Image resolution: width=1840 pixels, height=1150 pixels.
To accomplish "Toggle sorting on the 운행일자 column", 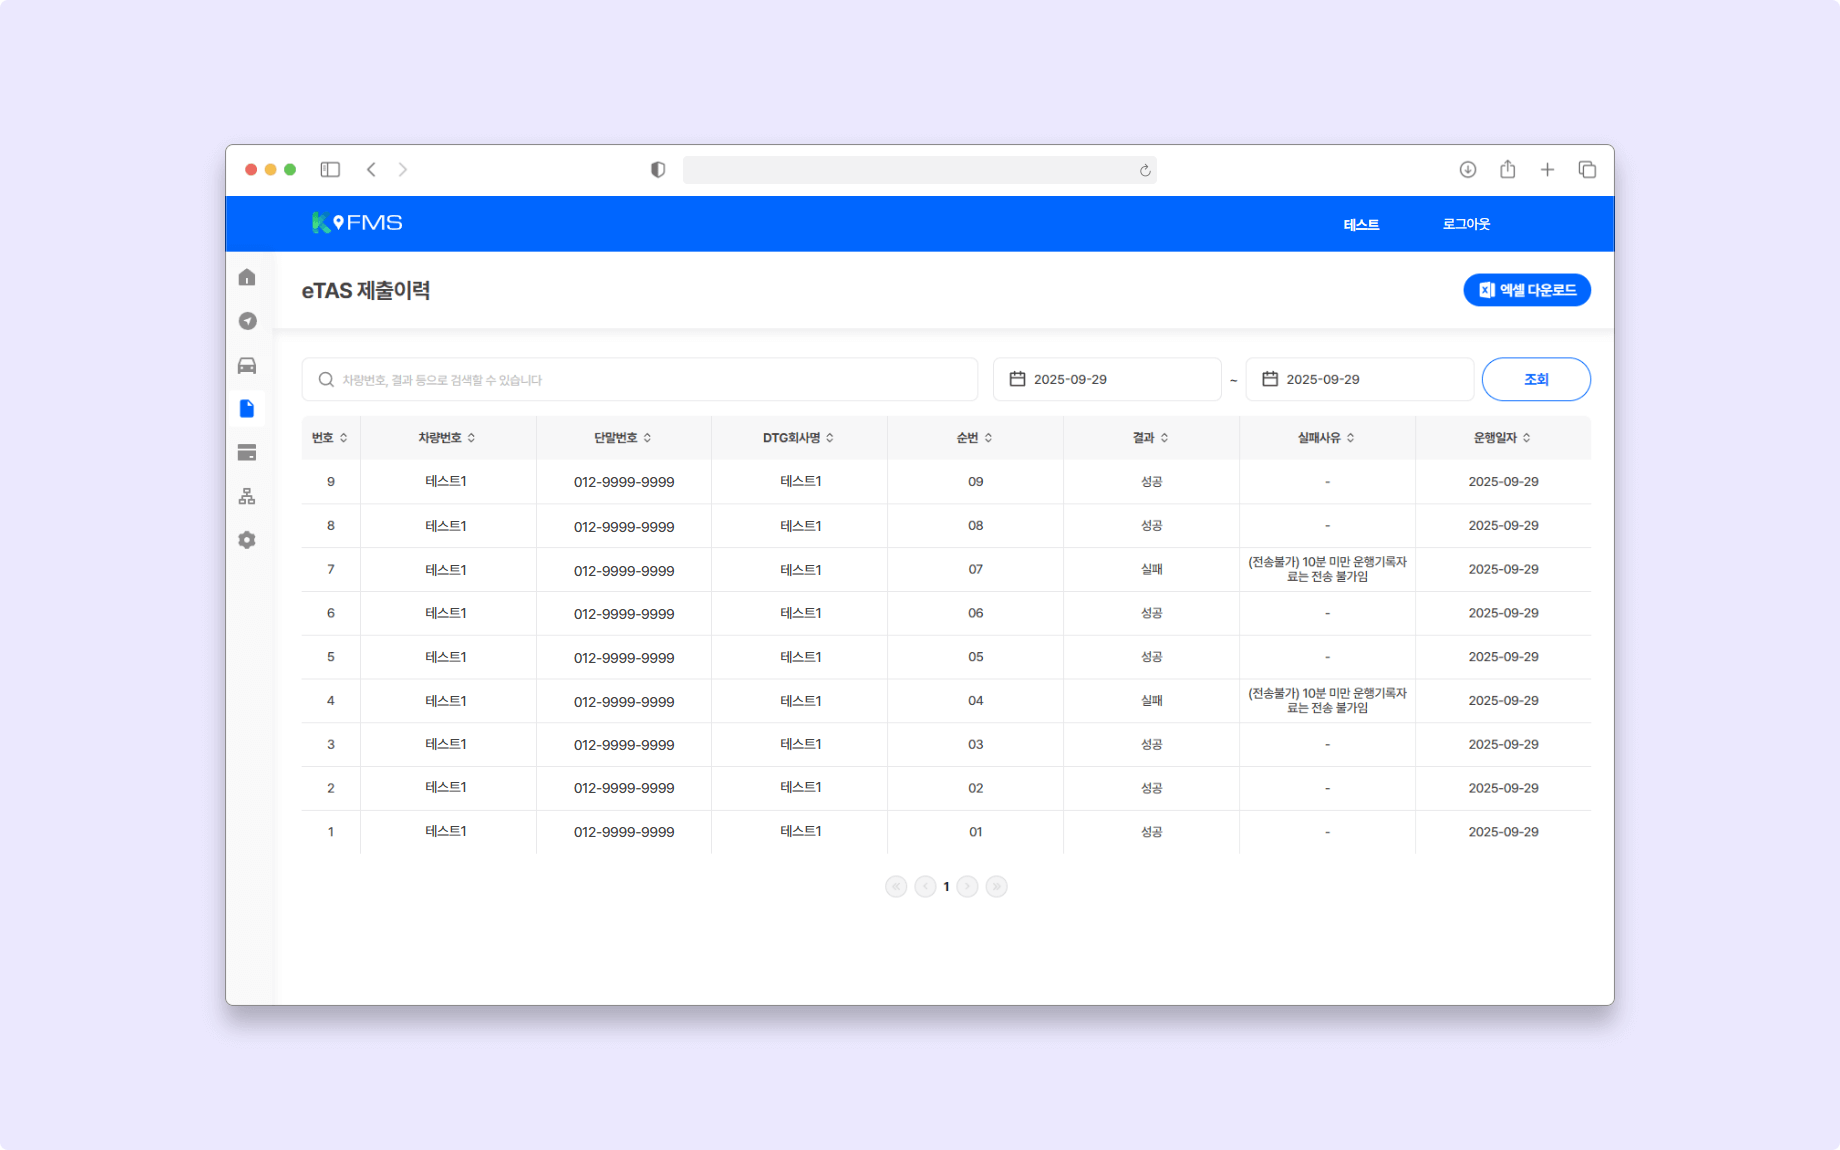I will pos(1500,437).
